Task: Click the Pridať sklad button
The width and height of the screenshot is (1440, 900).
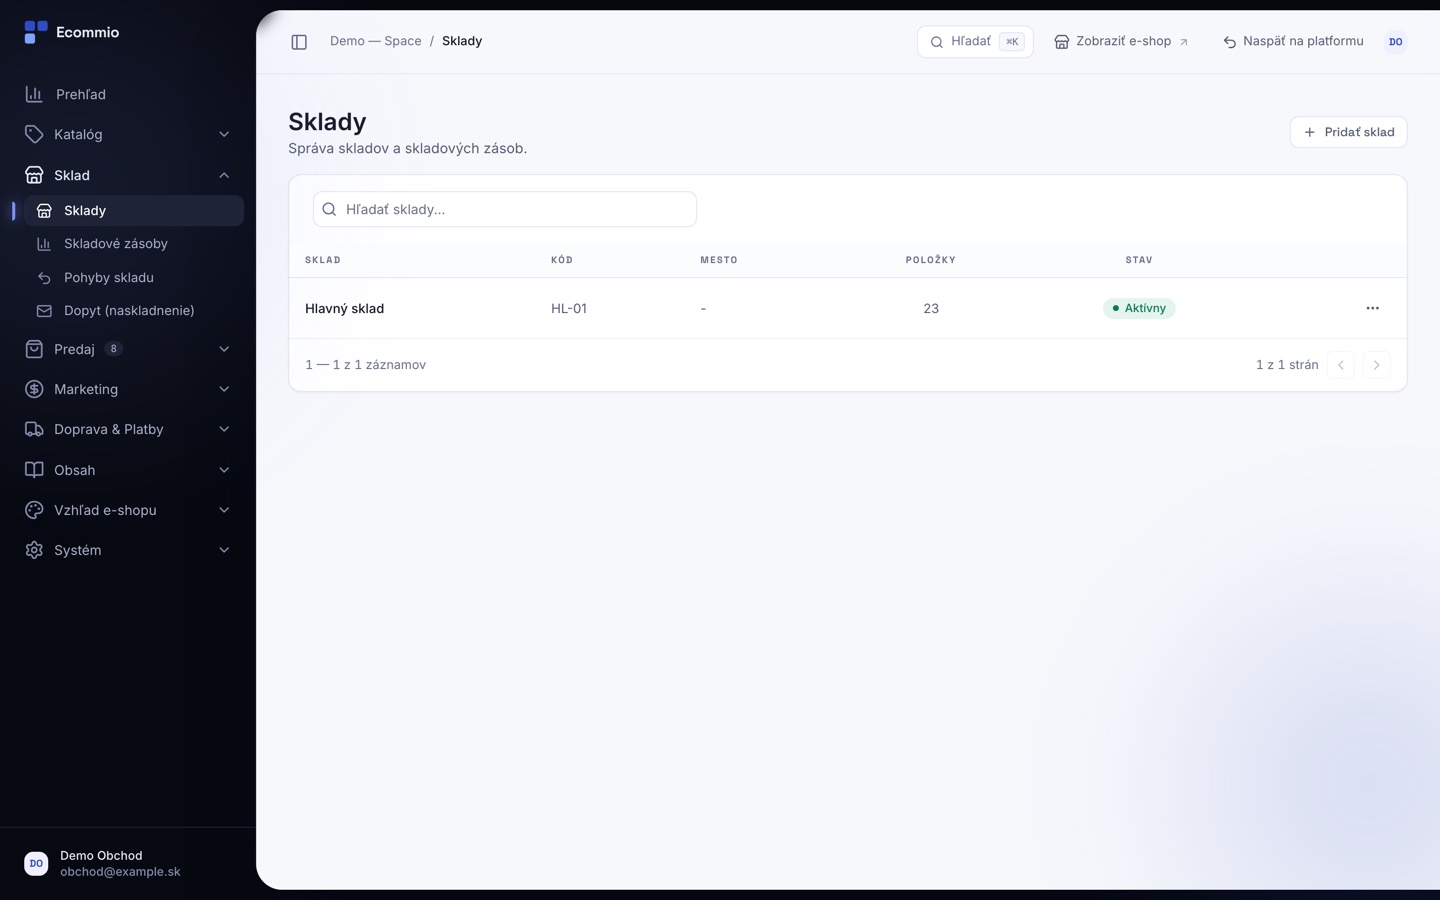Action: [x=1349, y=132]
